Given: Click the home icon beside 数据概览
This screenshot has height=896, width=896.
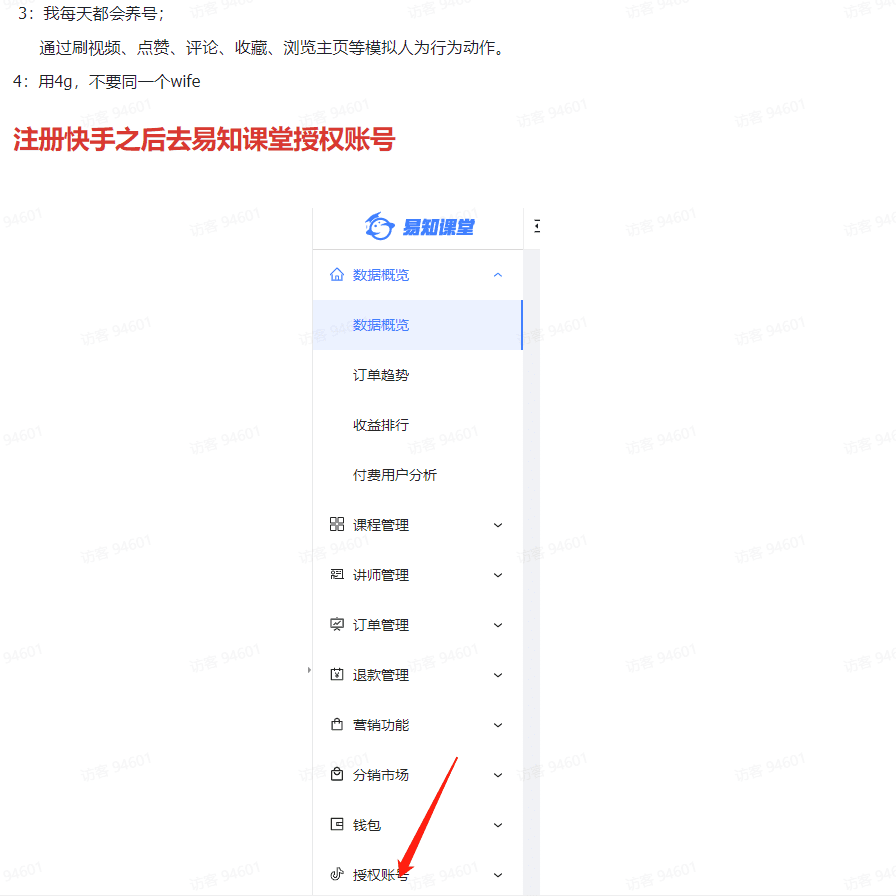Looking at the screenshot, I should pos(337,275).
